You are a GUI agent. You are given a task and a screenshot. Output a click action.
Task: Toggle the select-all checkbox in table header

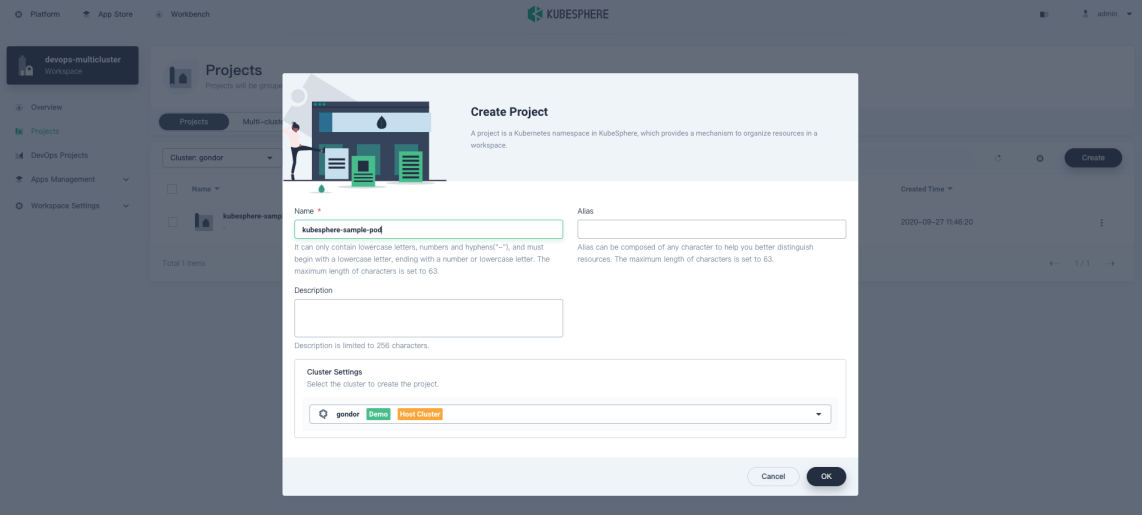point(172,189)
